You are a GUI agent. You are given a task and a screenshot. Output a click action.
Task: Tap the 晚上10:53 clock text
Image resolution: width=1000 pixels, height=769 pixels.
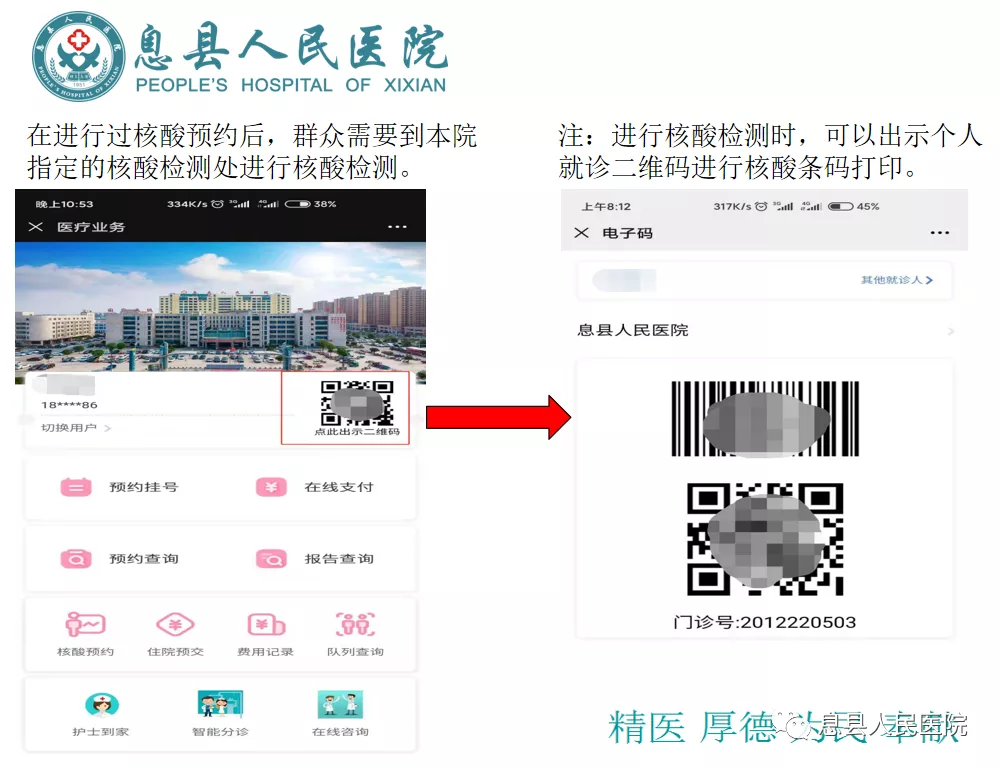click(64, 204)
